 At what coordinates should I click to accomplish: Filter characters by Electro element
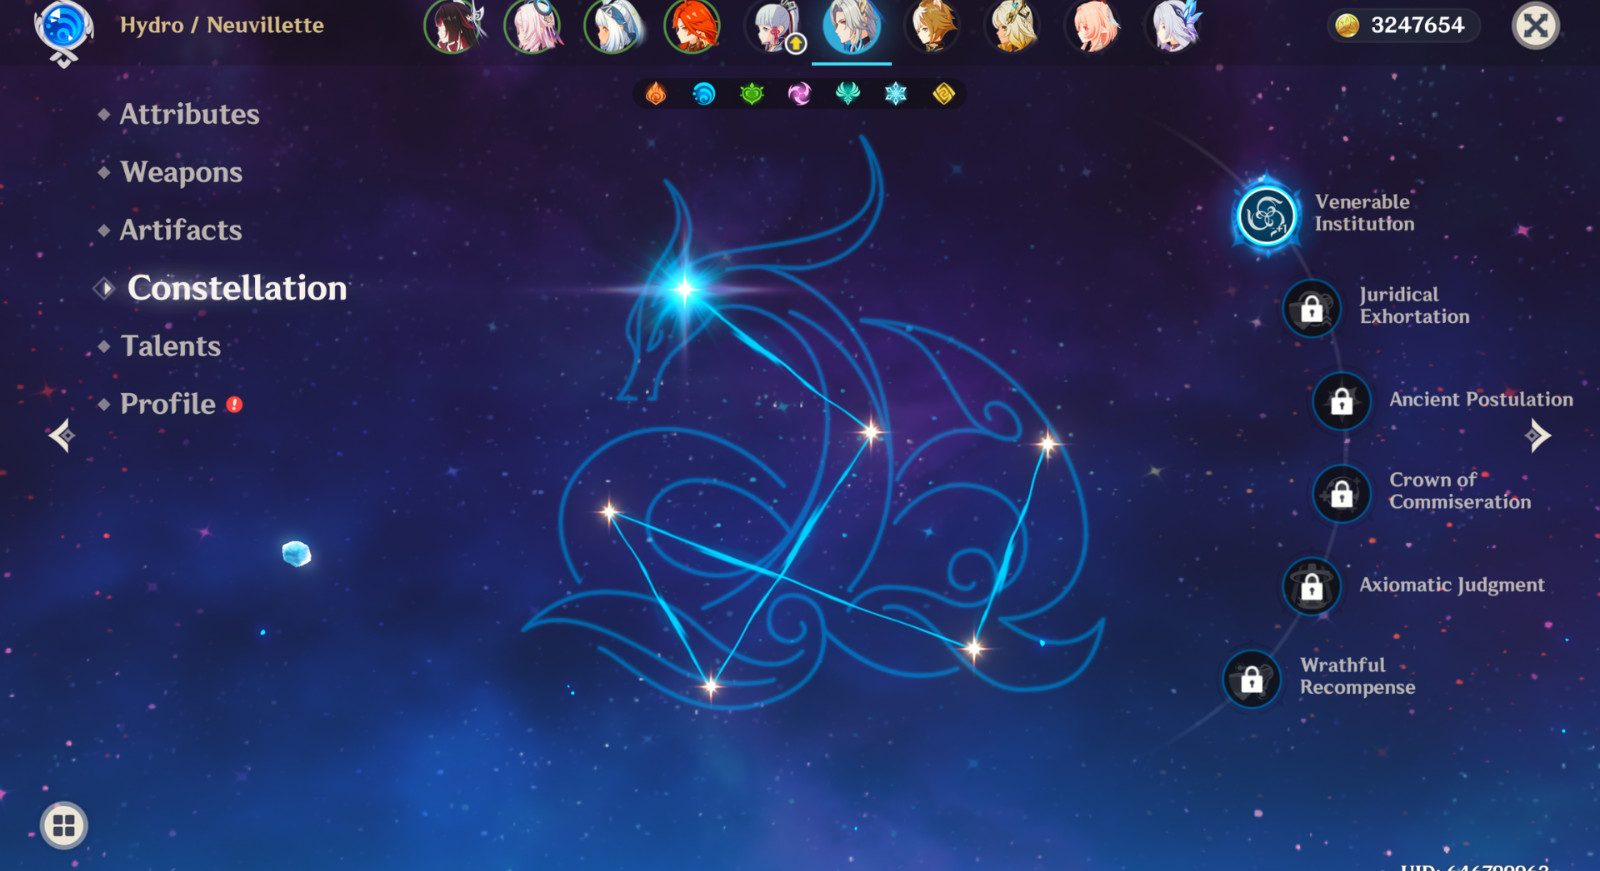click(800, 94)
